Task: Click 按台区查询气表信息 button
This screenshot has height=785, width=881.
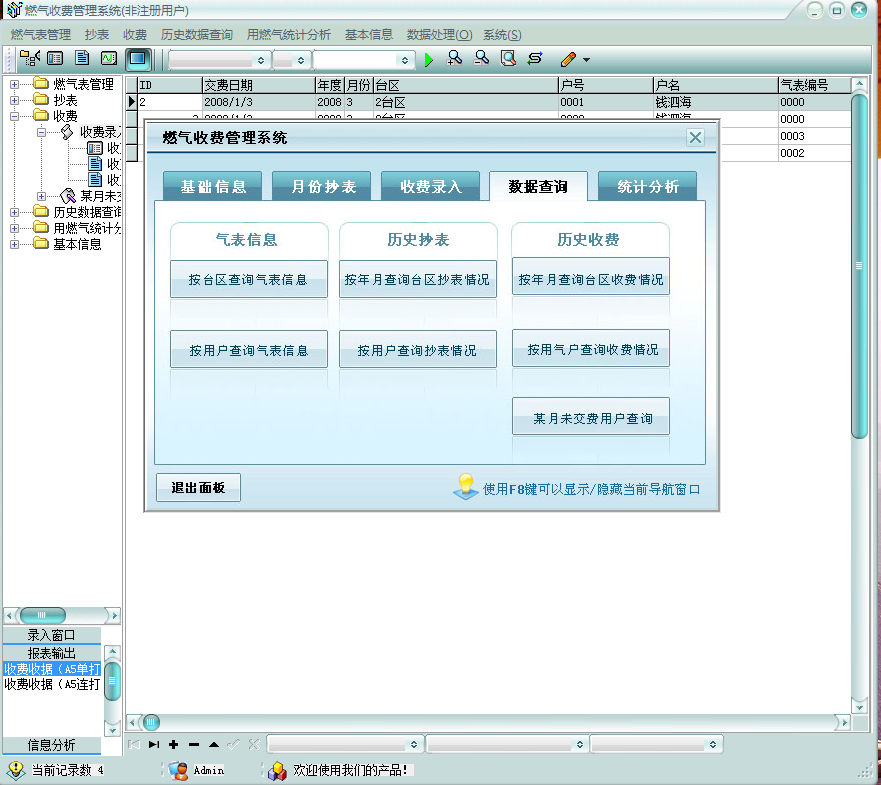Action: 248,279
